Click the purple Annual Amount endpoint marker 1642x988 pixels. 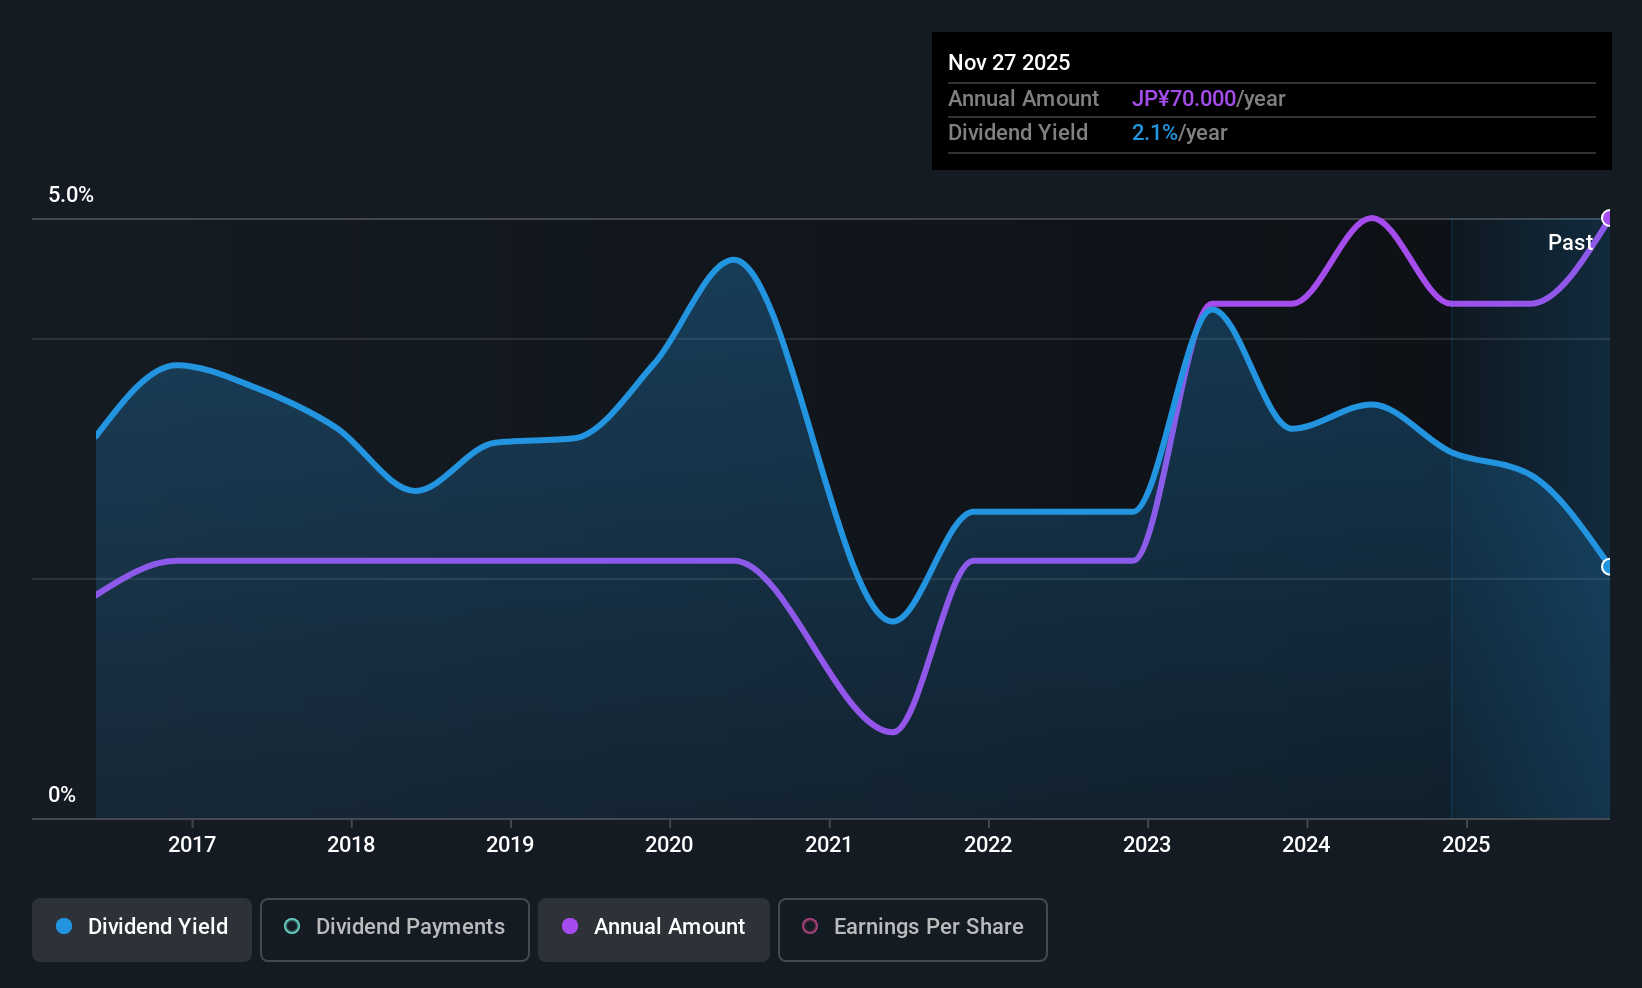1608,218
